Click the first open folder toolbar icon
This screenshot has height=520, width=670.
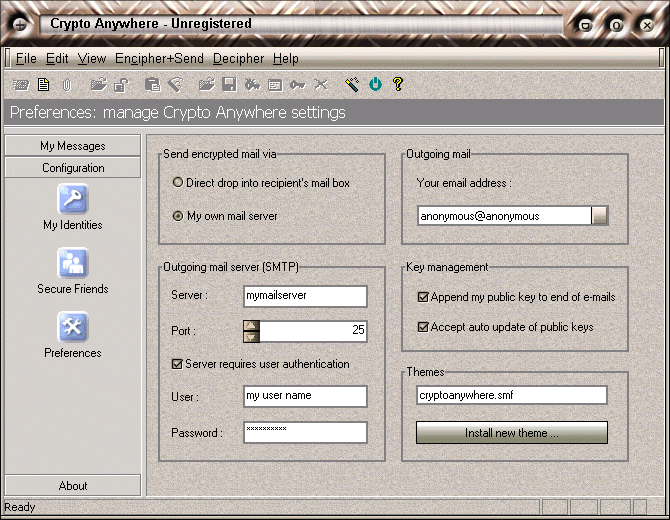[x=99, y=85]
